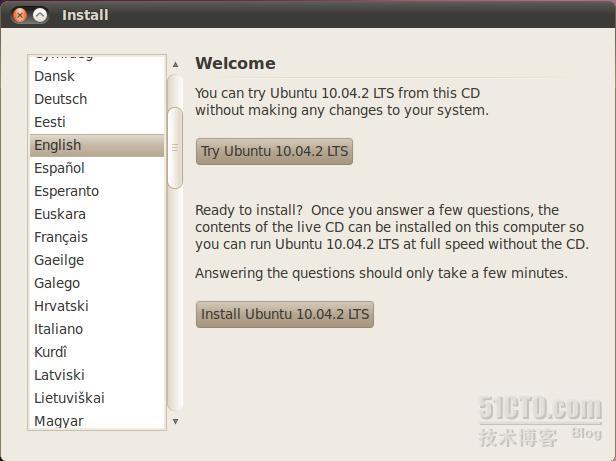The width and height of the screenshot is (616, 461).
Task: Pick Galego in the language list
Action: 97,283
